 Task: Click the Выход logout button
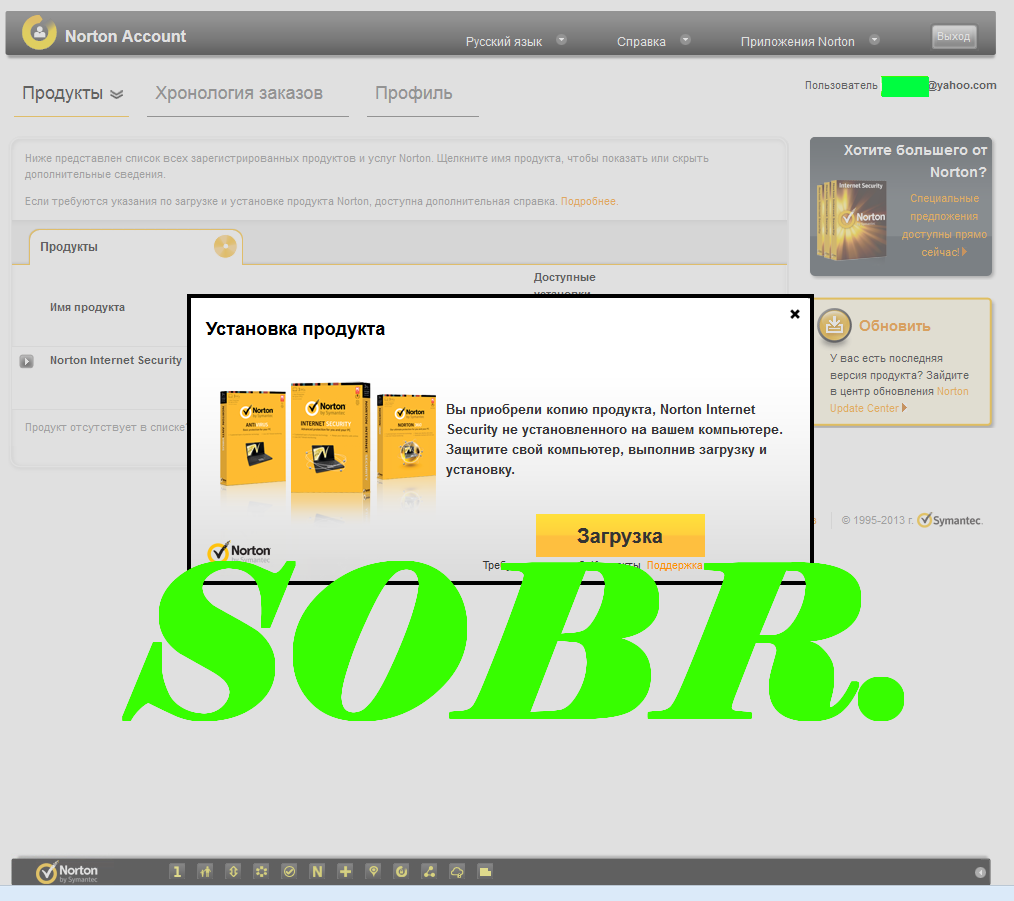tap(953, 37)
